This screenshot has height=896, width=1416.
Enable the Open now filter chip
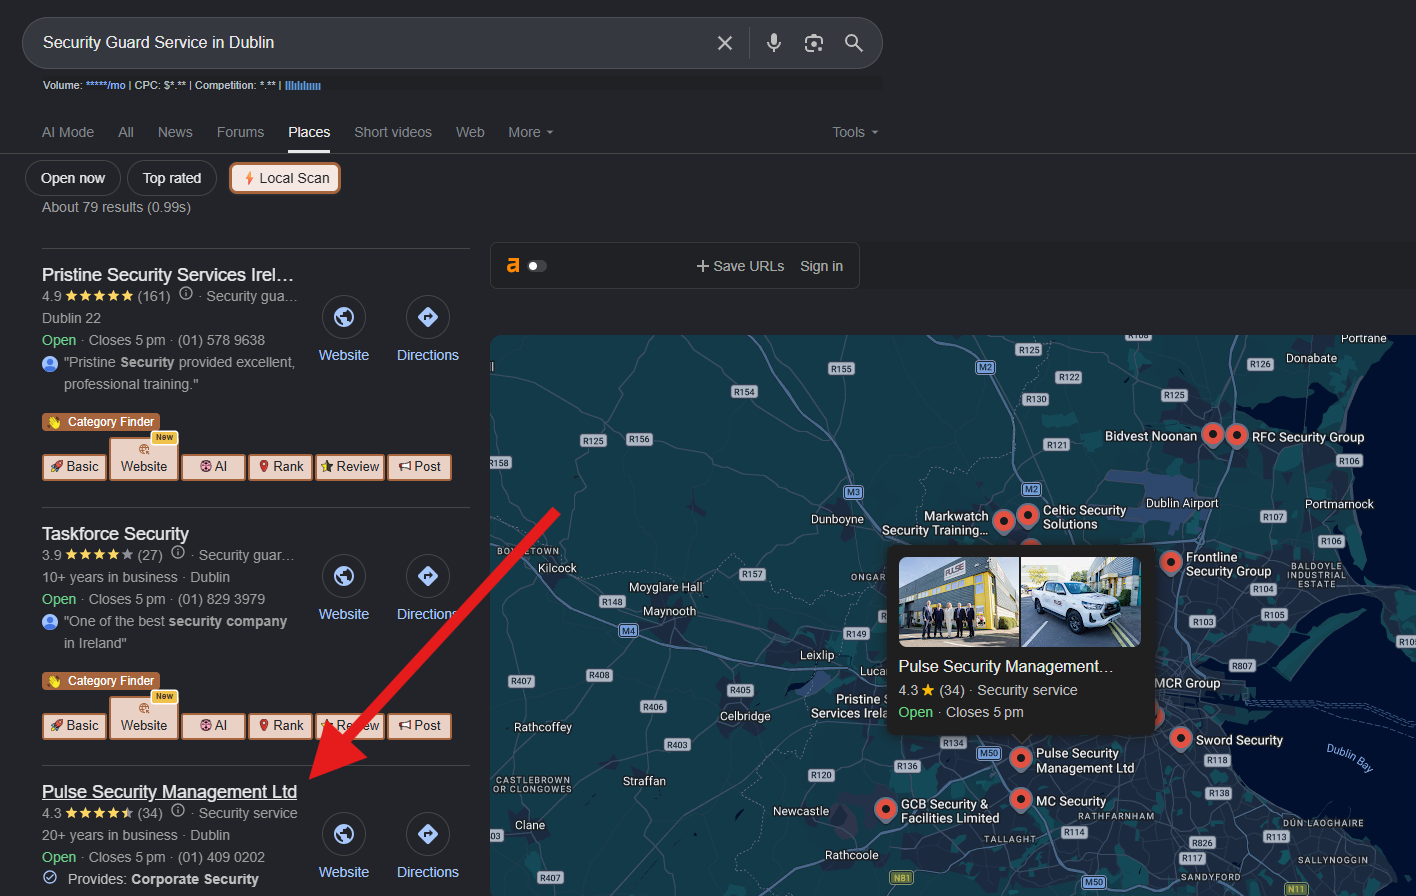point(73,178)
